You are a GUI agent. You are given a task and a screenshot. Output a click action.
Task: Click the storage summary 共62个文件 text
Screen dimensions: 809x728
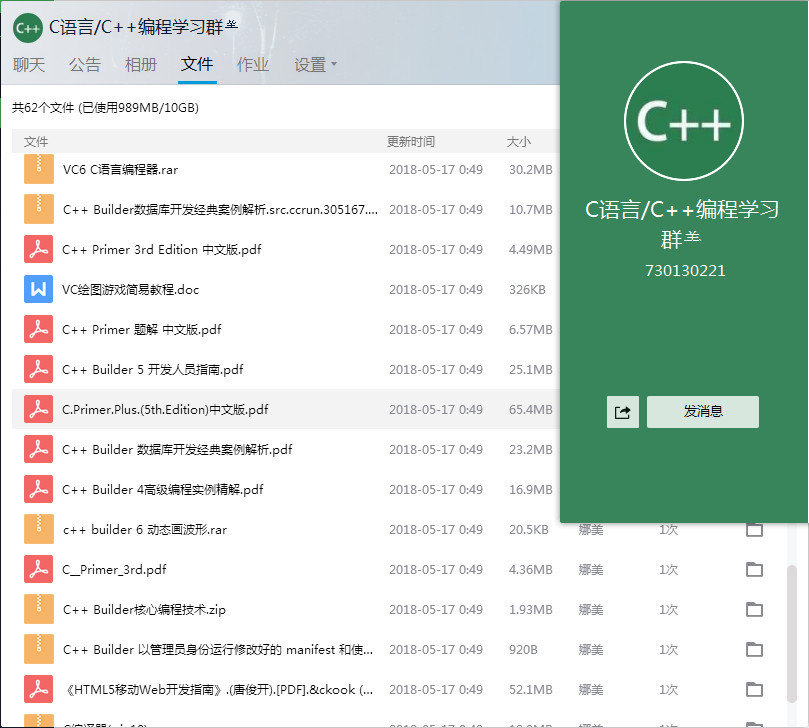pyautogui.click(x=105, y=107)
